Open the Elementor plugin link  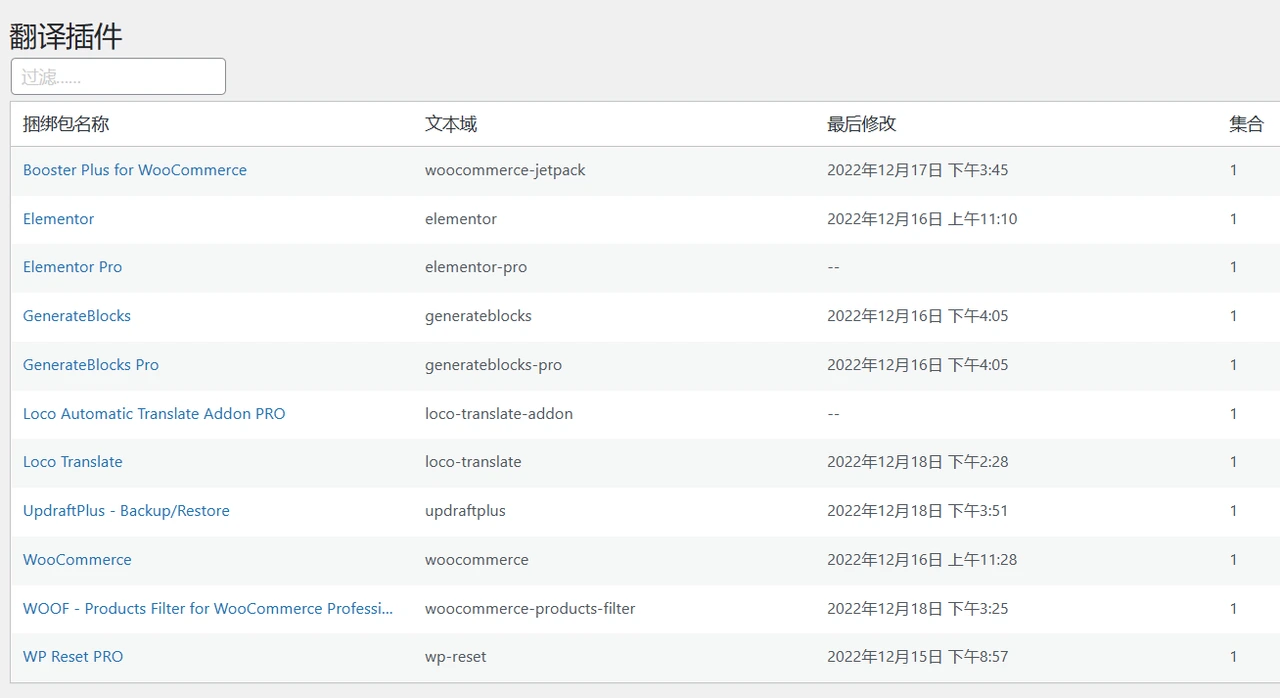pos(59,219)
